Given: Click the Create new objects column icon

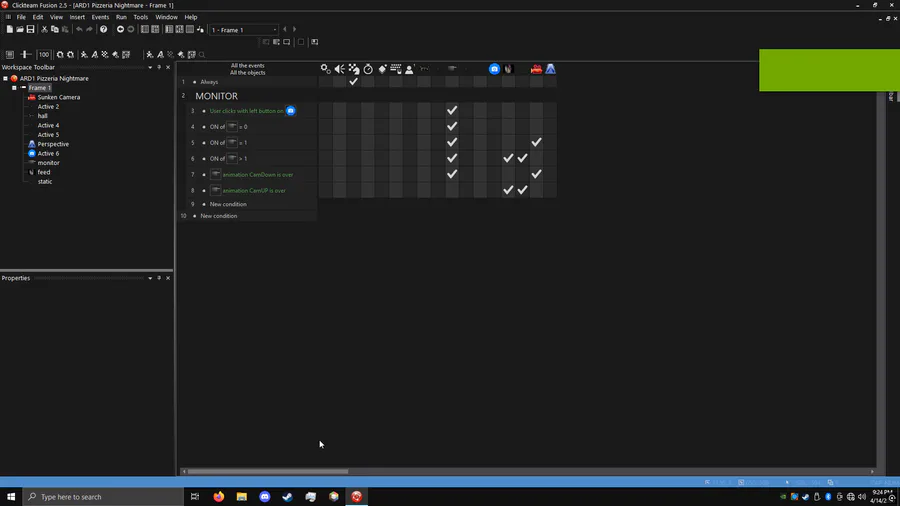Looking at the screenshot, I should [382, 69].
